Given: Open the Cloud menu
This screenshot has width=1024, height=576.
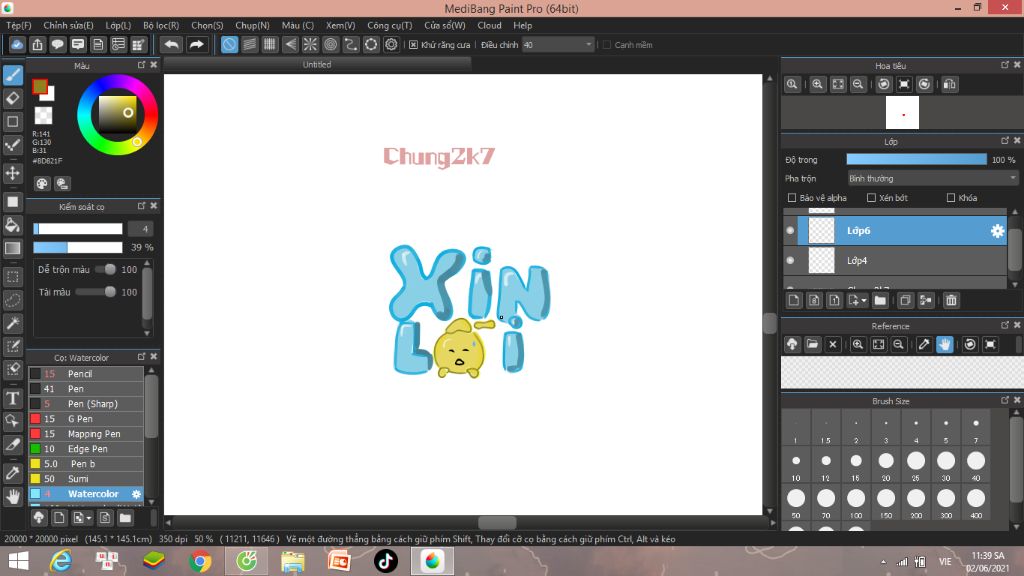Looking at the screenshot, I should click(489, 25).
